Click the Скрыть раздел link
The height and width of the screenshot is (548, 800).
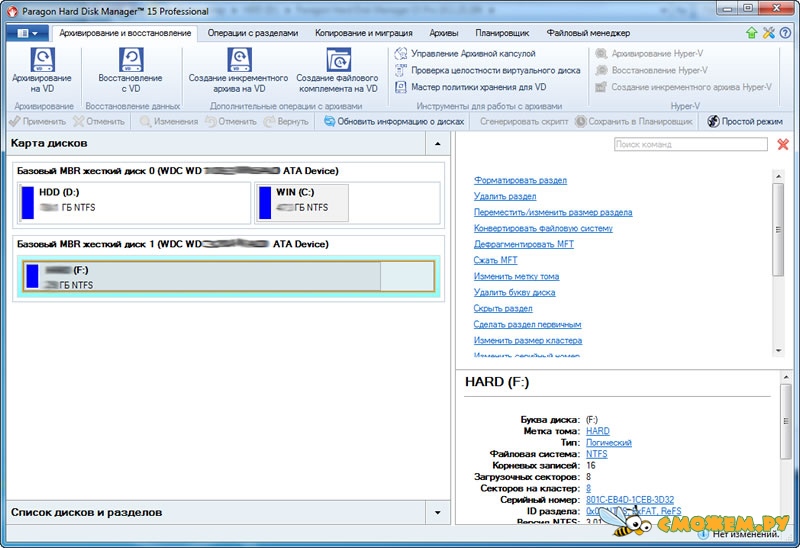(503, 308)
